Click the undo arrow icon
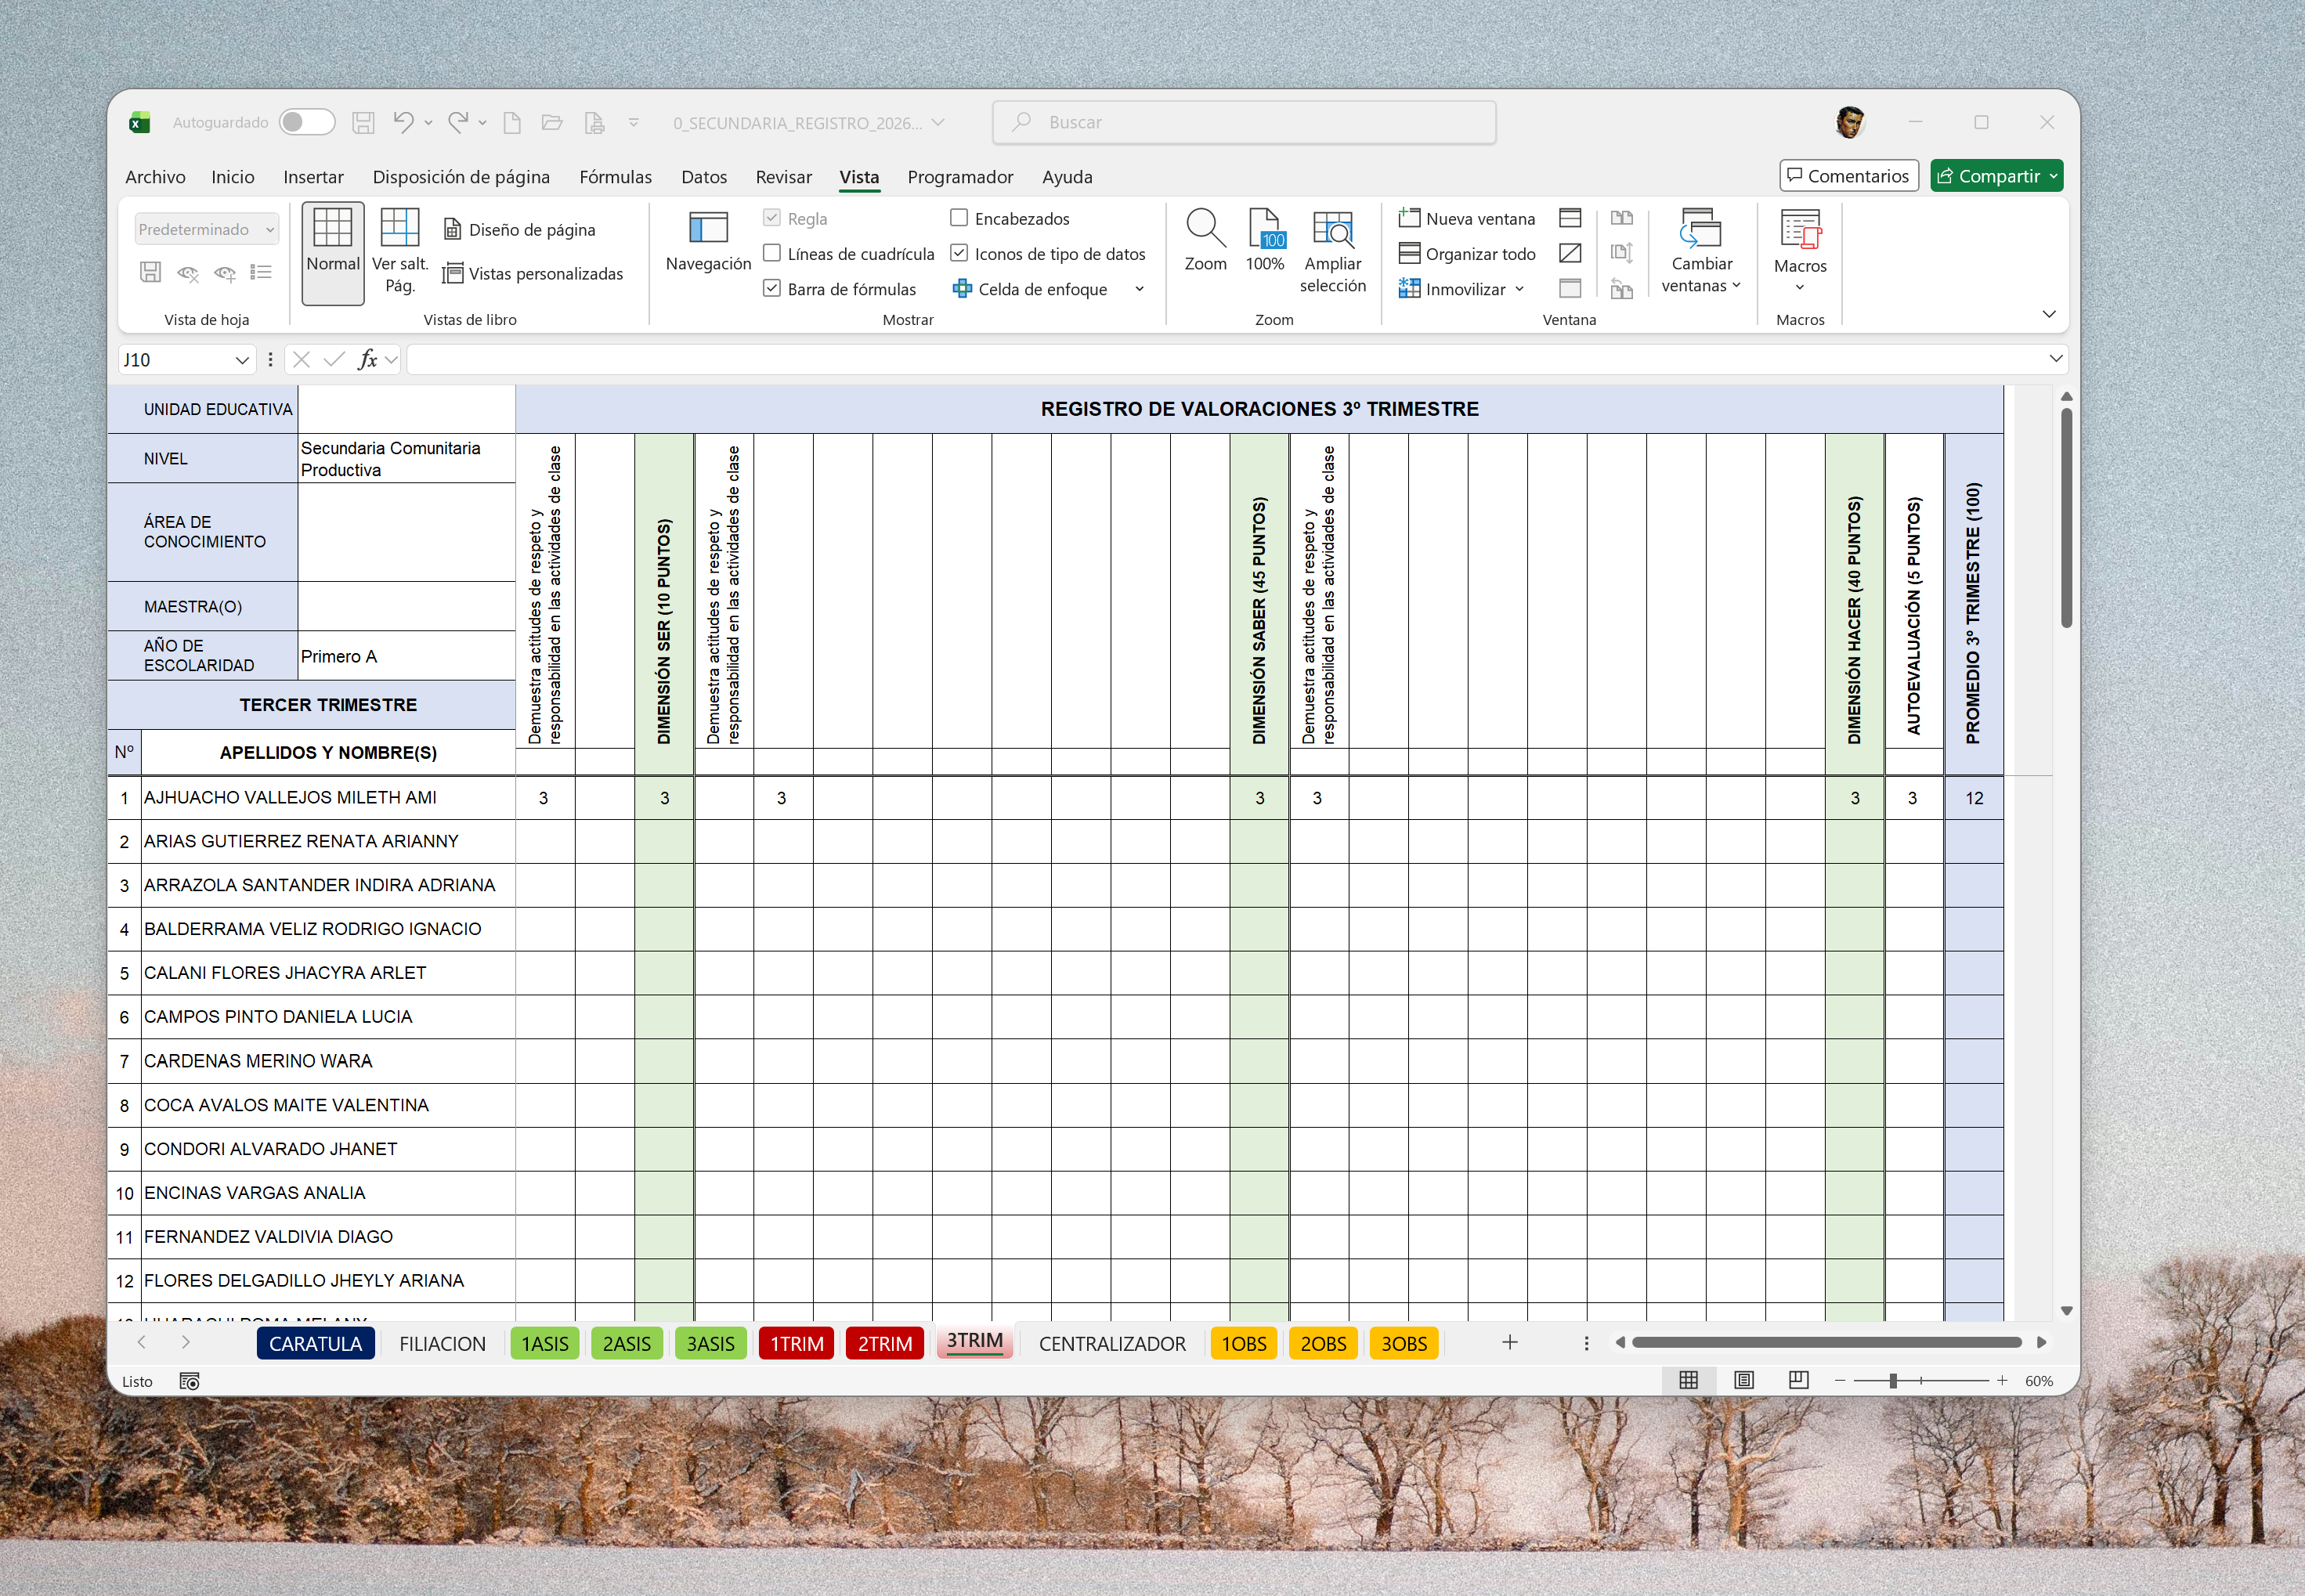The image size is (2305, 1596). [x=403, y=122]
